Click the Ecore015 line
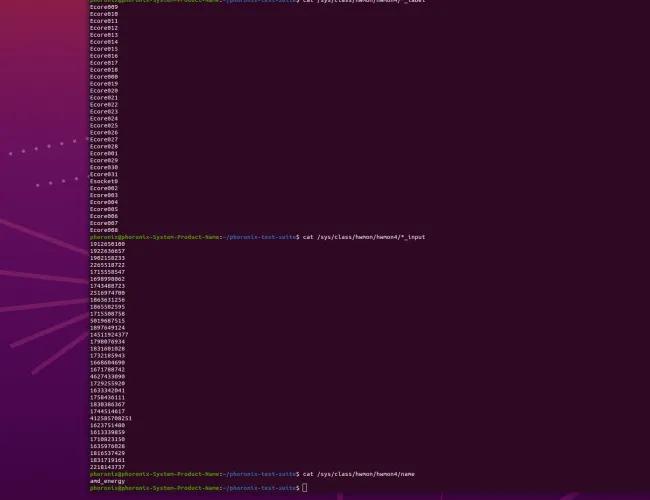Viewport: 650px width, 500px height. click(x=104, y=49)
